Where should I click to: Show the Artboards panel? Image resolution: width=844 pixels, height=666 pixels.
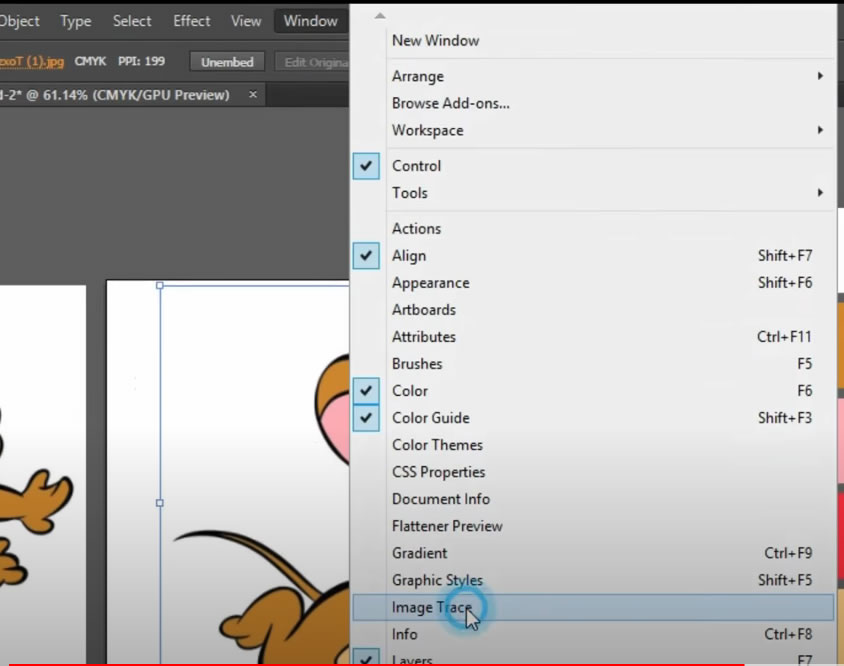(x=593, y=310)
